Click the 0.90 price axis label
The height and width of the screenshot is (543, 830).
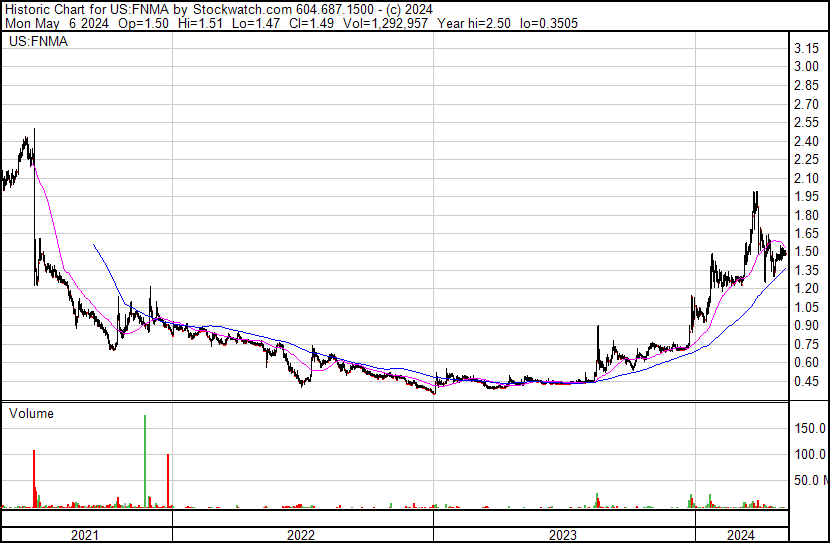pyautogui.click(x=807, y=325)
